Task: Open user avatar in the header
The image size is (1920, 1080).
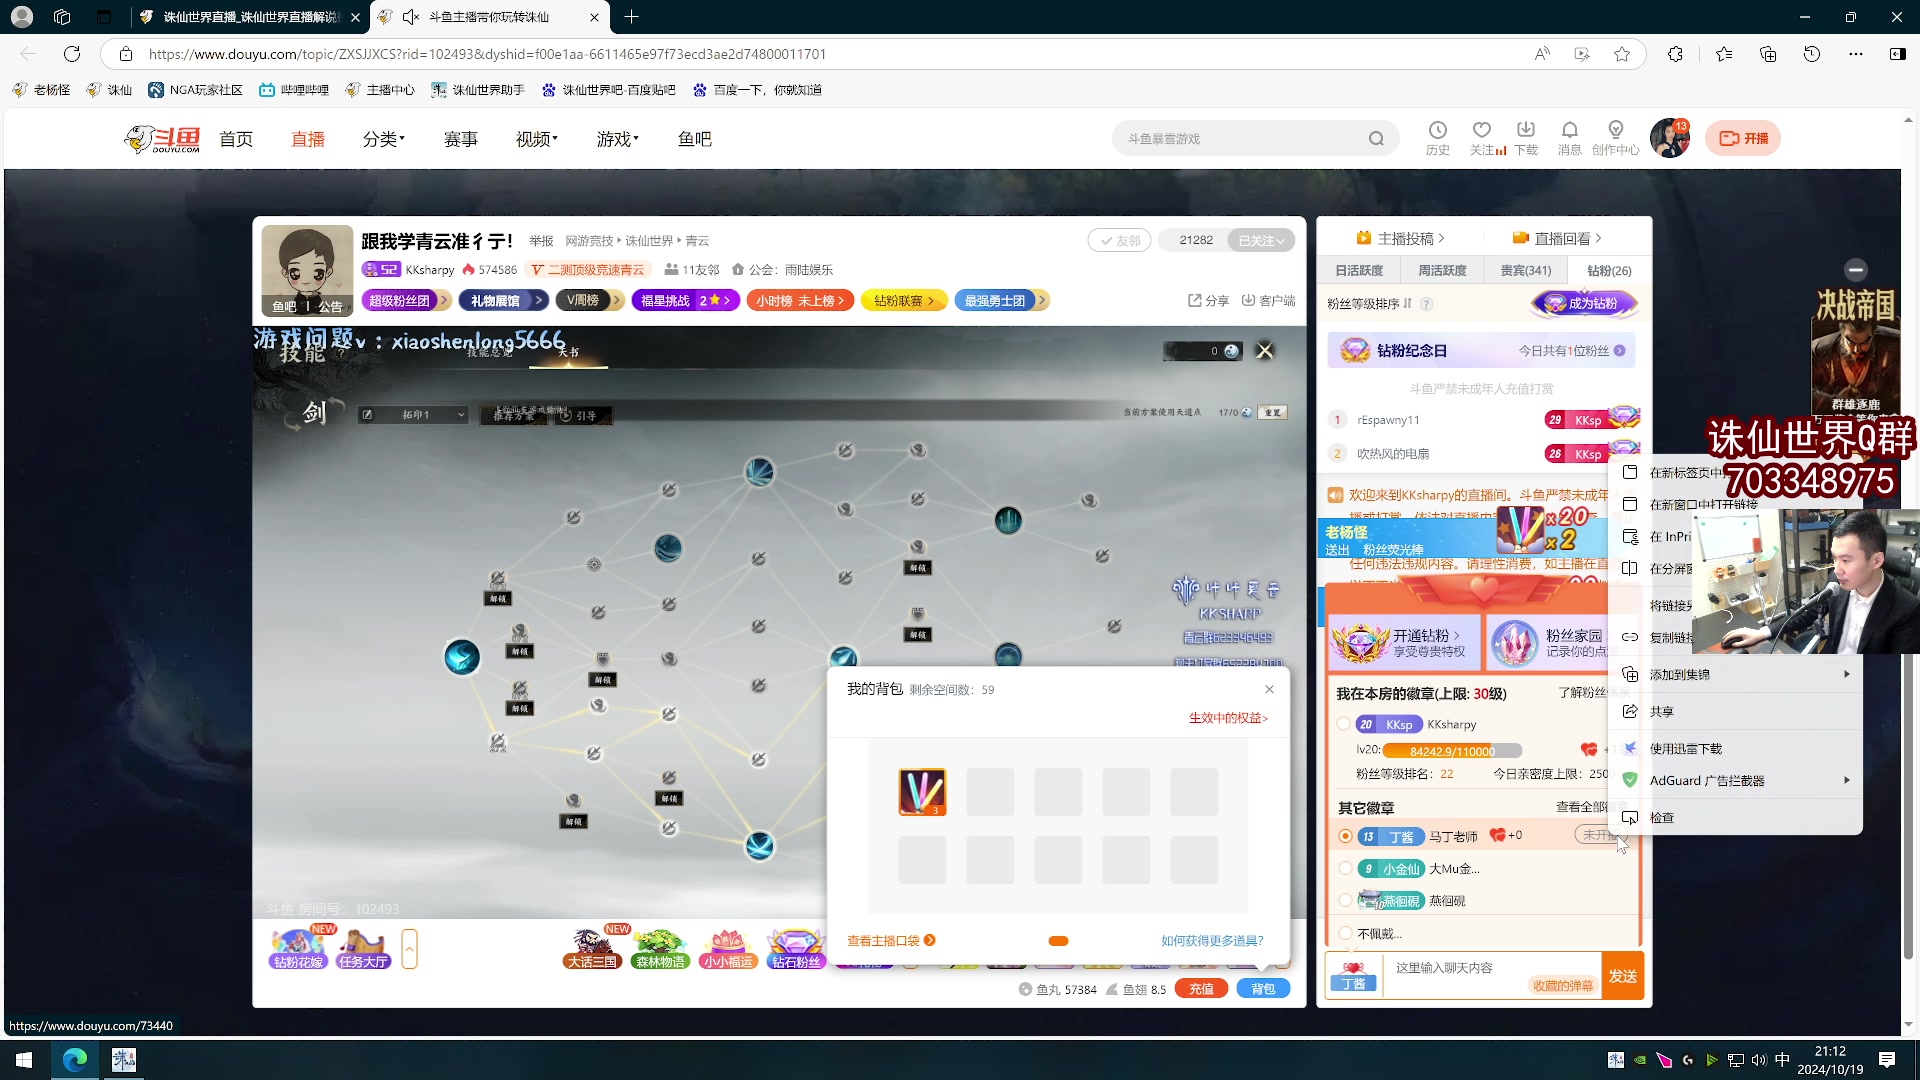Action: tap(1670, 138)
